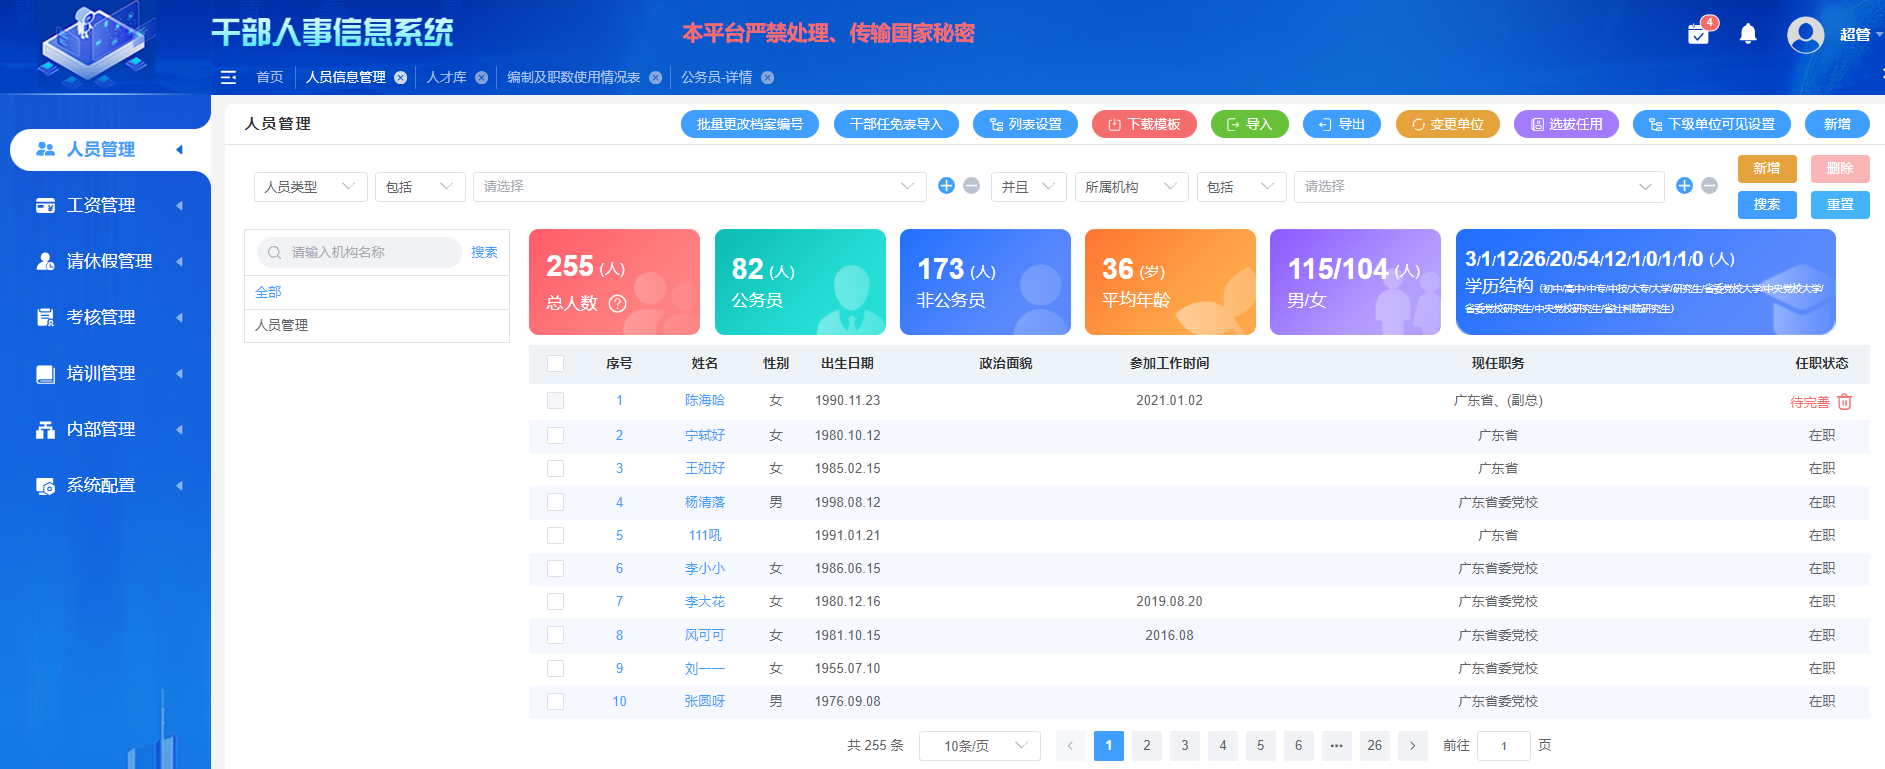Click the 请休假管理 person icon
Viewport: 1885px width, 769px height.
click(45, 261)
